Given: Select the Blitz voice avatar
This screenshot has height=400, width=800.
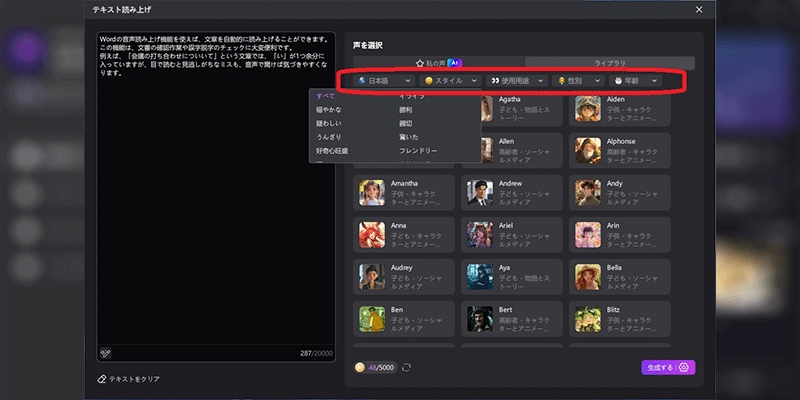Looking at the screenshot, I should point(588,319).
